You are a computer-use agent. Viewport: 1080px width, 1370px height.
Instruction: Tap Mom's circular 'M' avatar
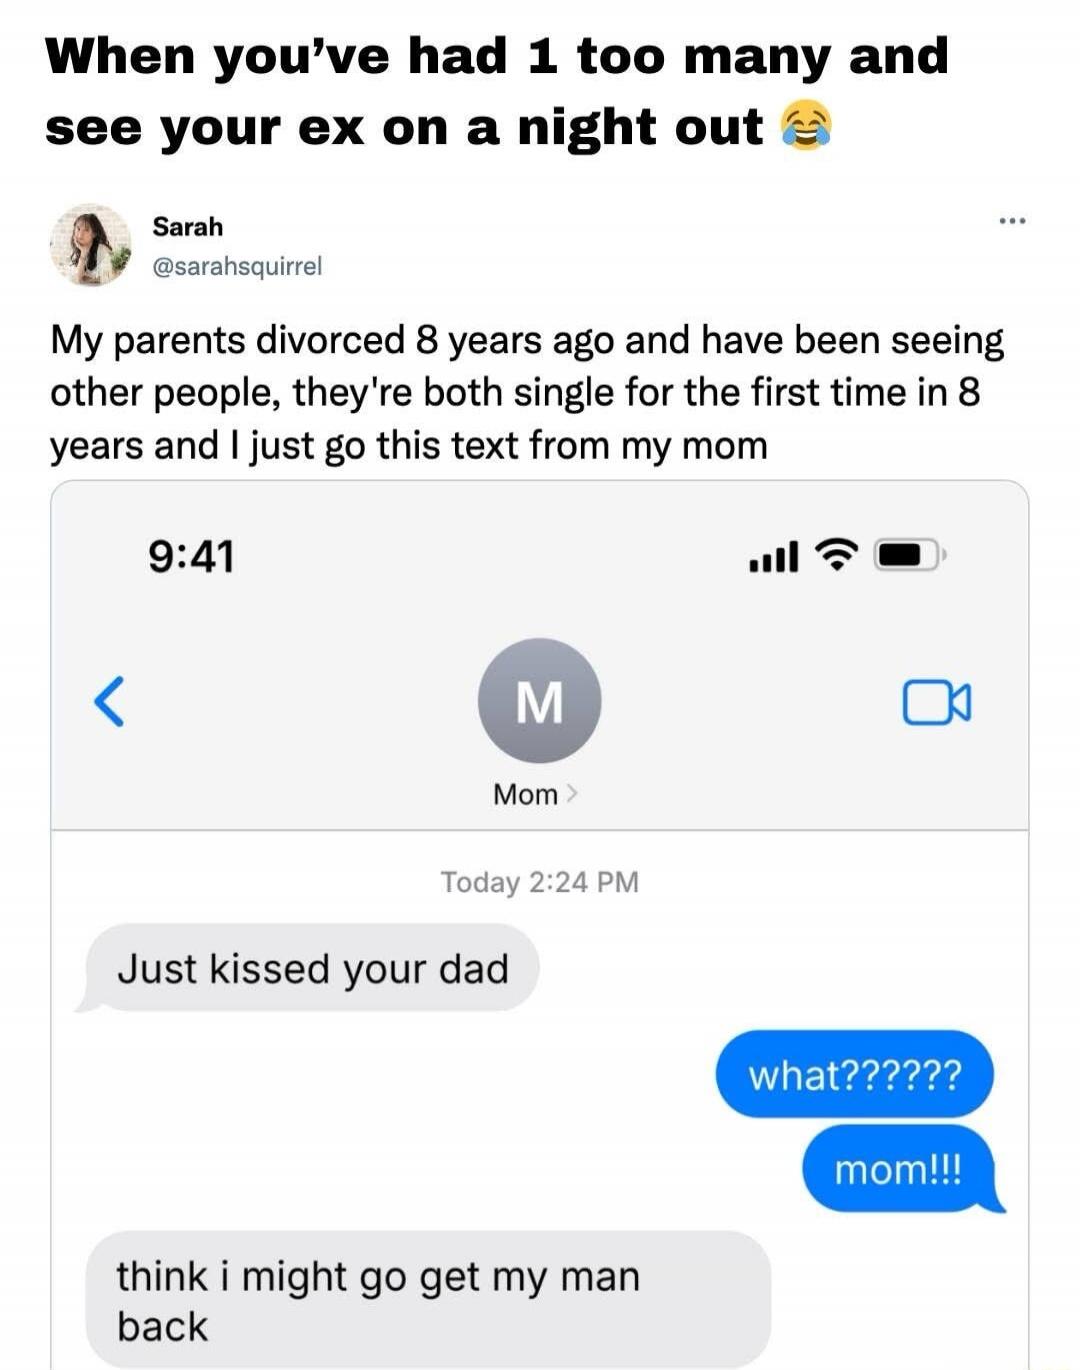click(x=540, y=700)
